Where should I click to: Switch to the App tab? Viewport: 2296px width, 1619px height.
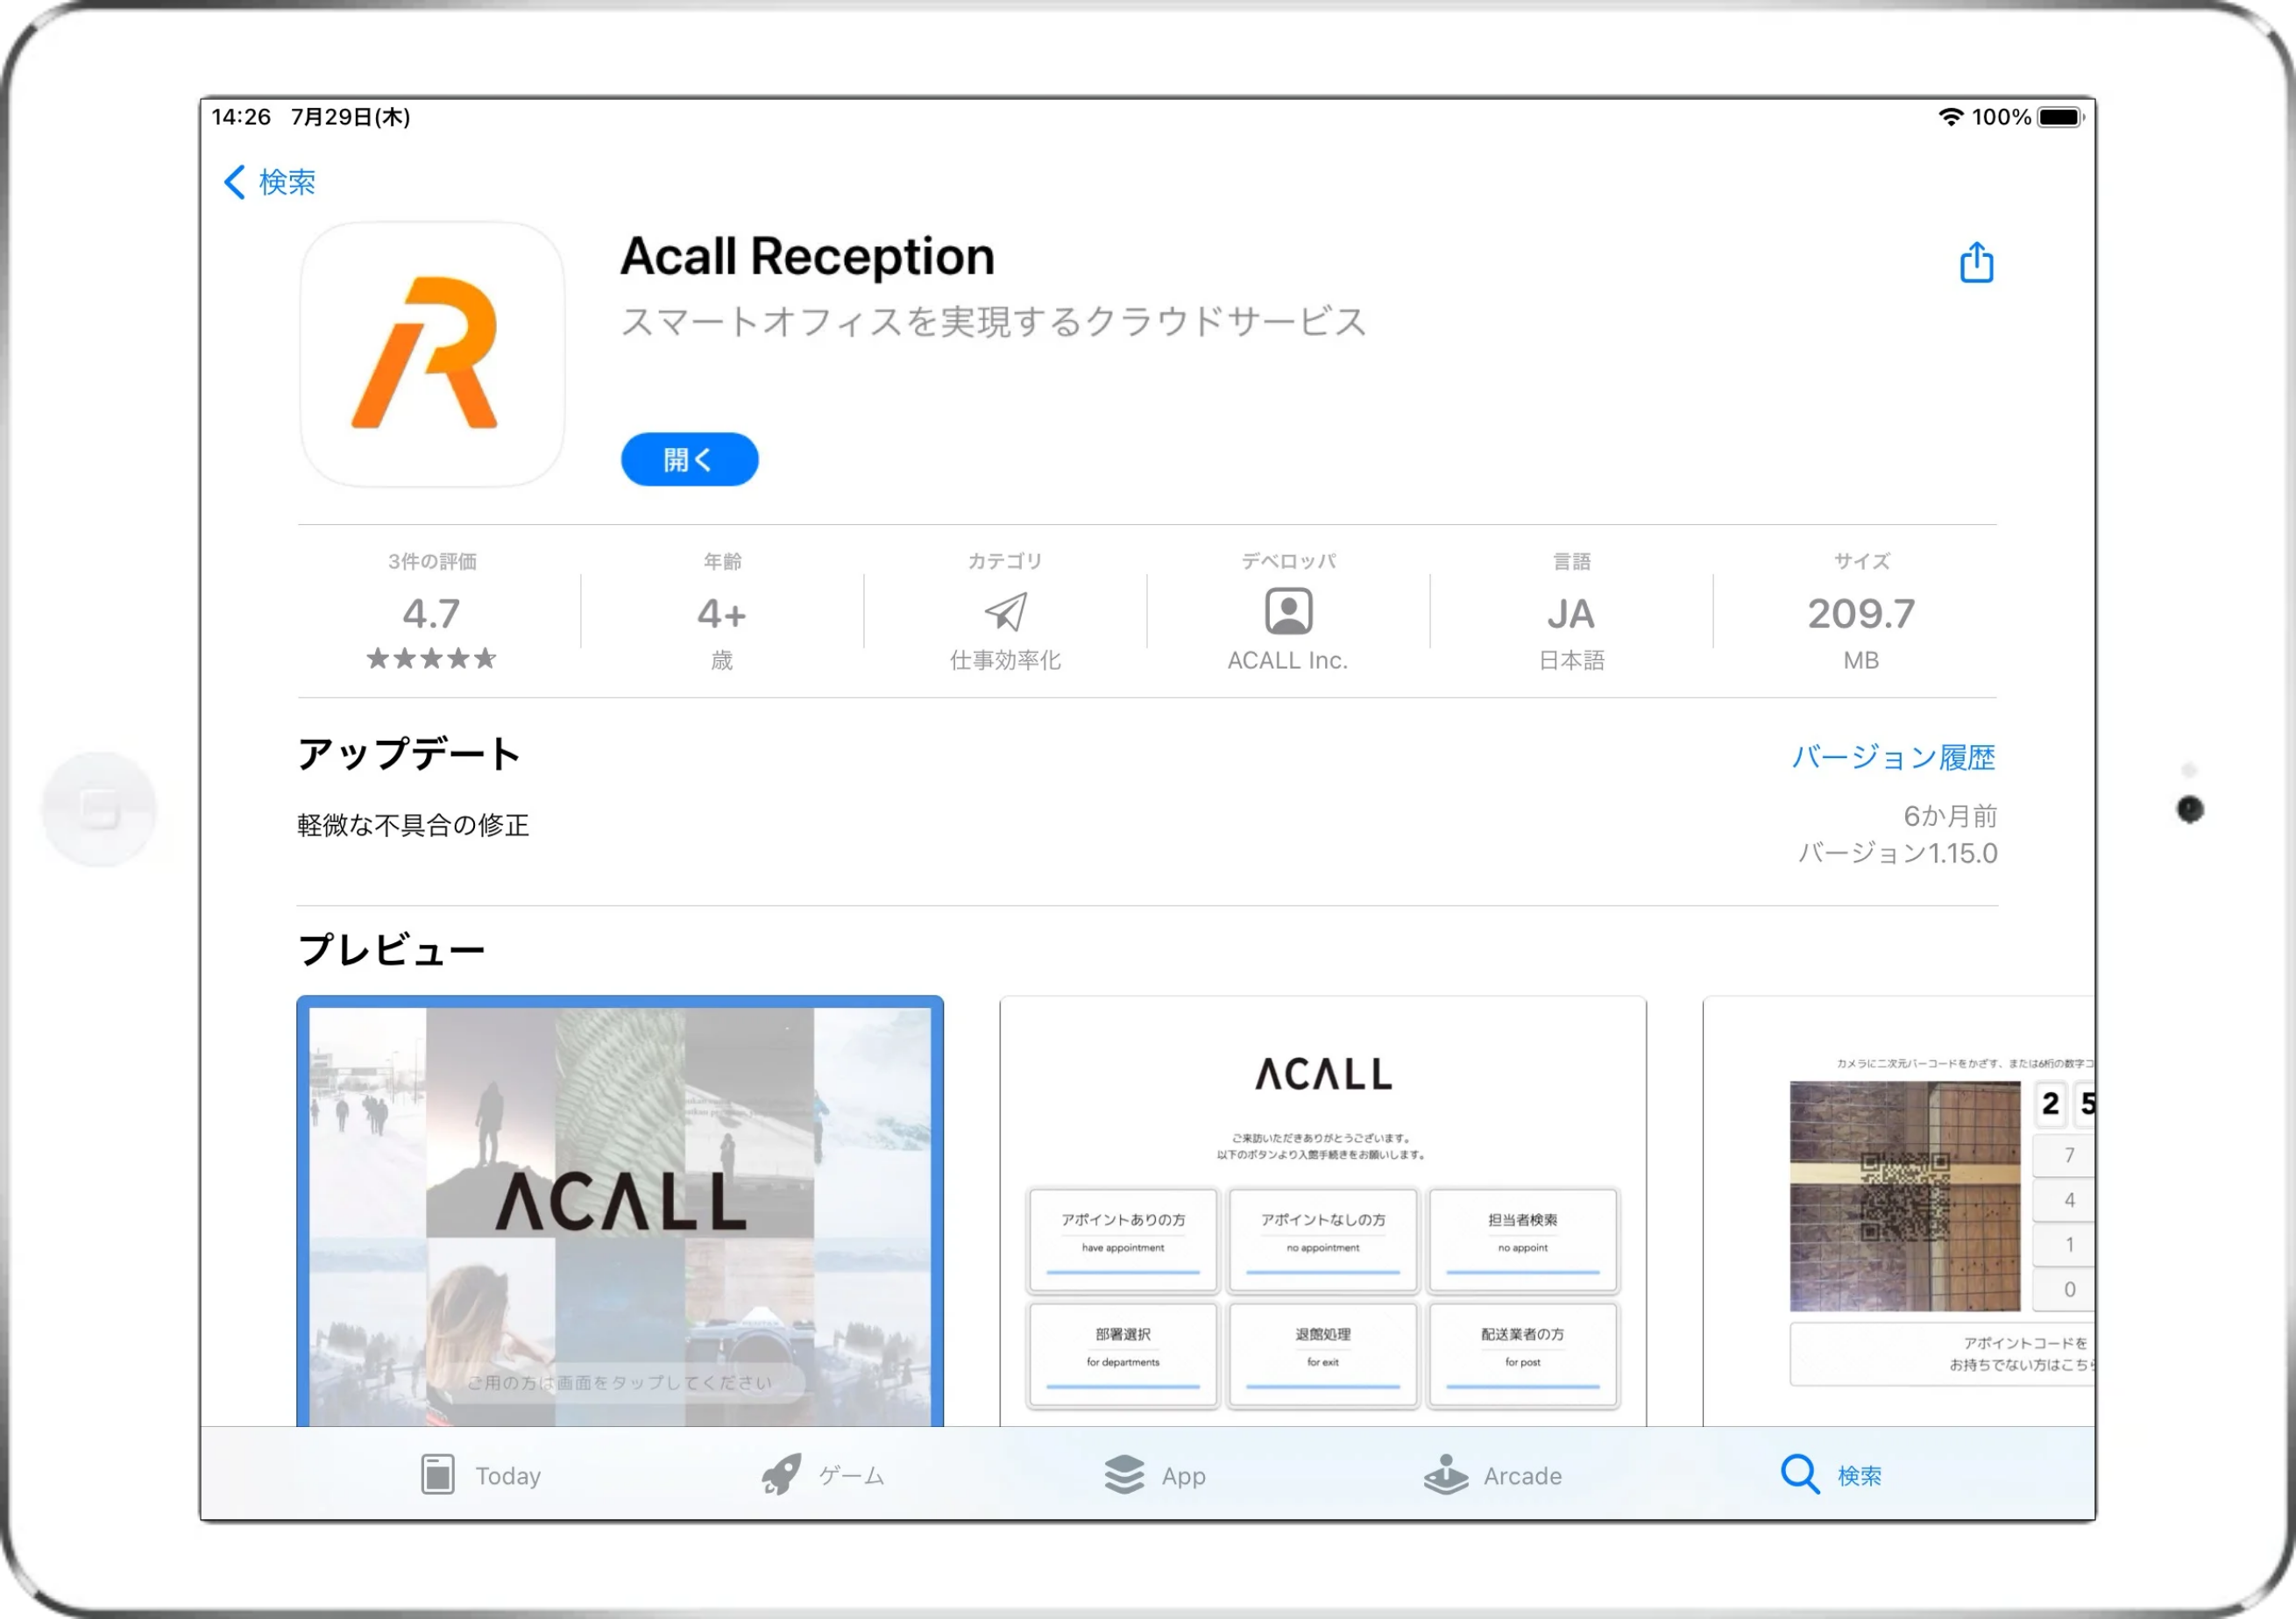click(1155, 1475)
